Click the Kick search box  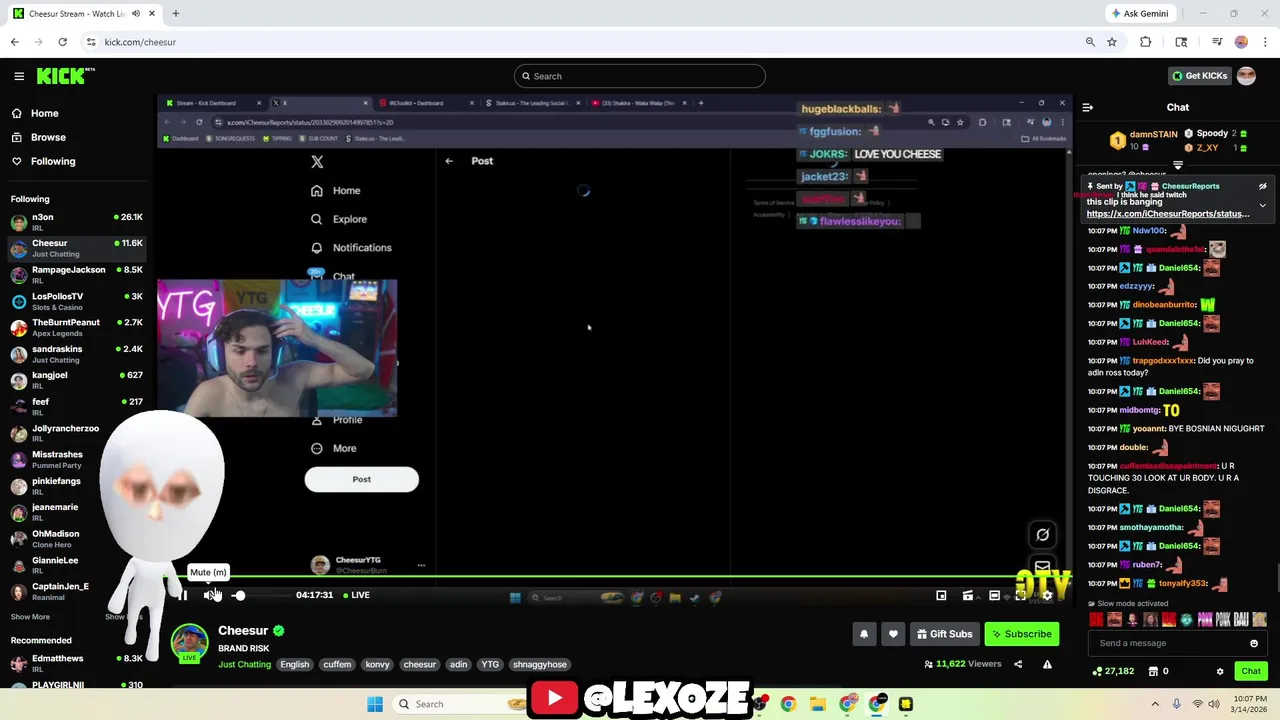click(640, 76)
